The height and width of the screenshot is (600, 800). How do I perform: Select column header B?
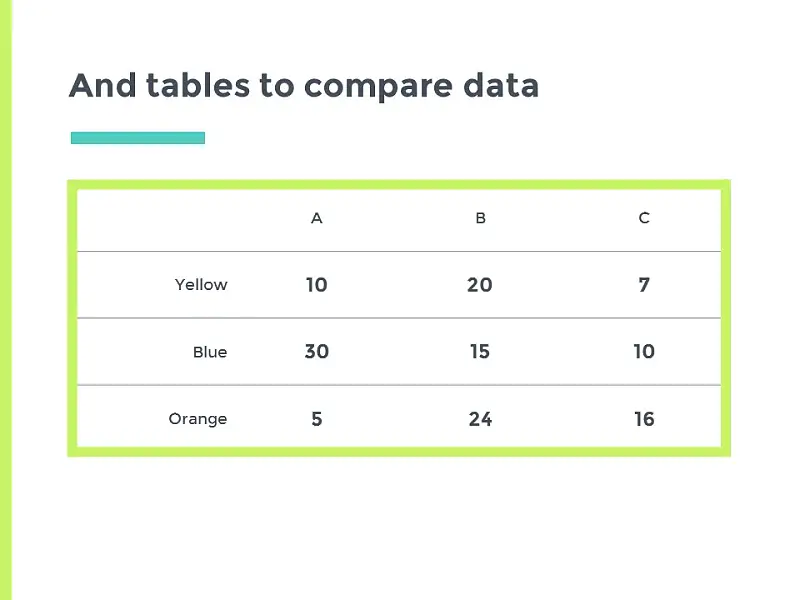481,218
